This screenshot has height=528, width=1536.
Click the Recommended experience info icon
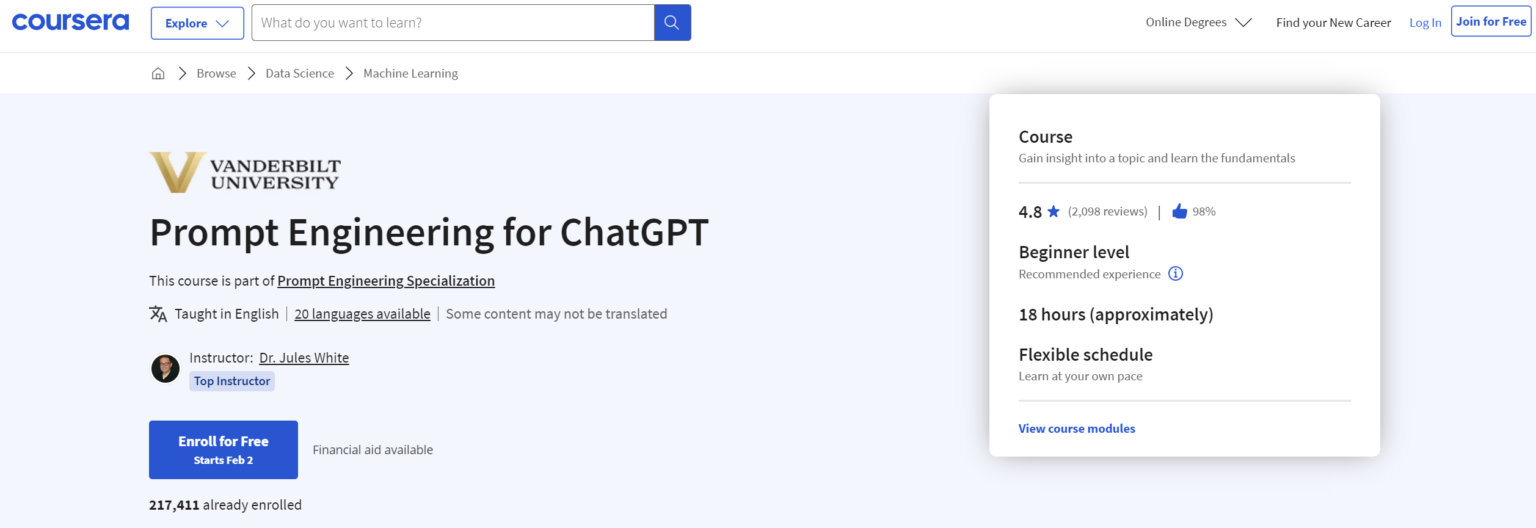point(1176,274)
